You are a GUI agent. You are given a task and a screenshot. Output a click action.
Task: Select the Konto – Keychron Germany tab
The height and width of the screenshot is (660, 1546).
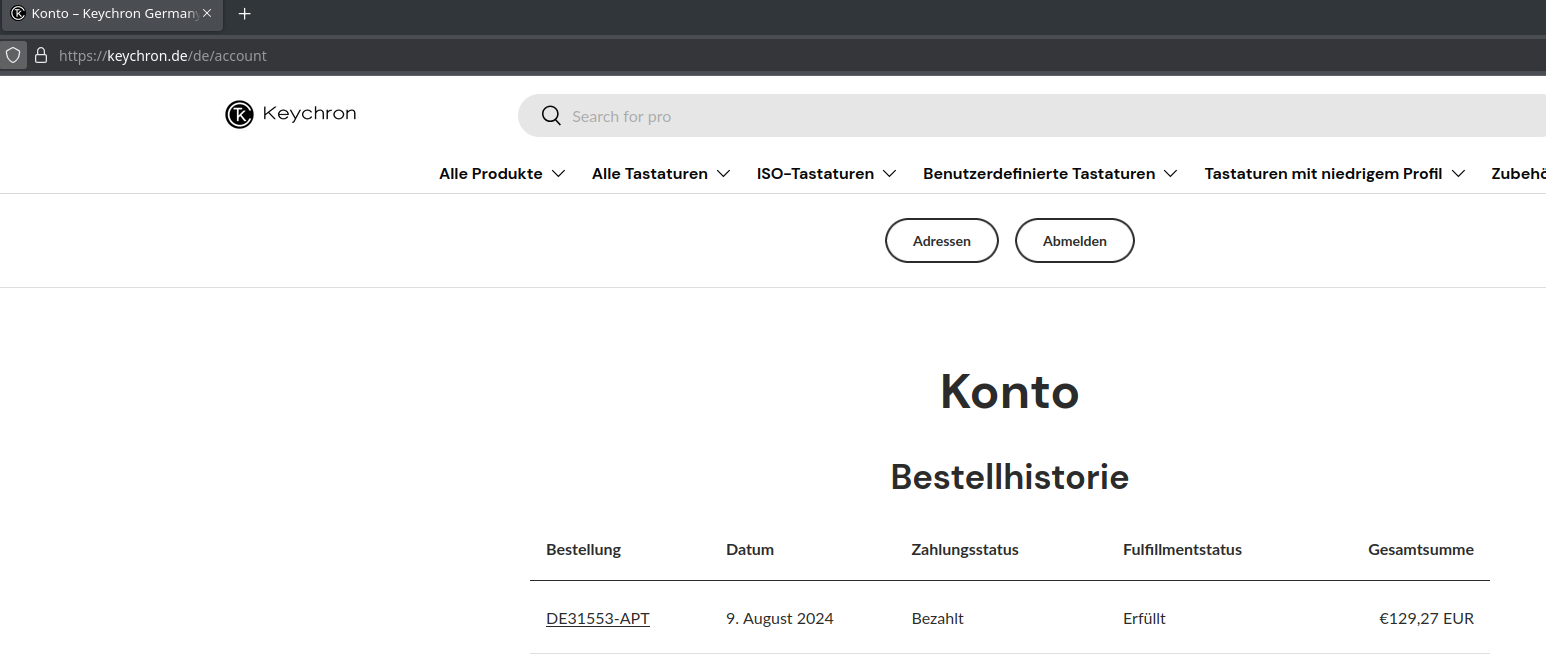[112, 14]
